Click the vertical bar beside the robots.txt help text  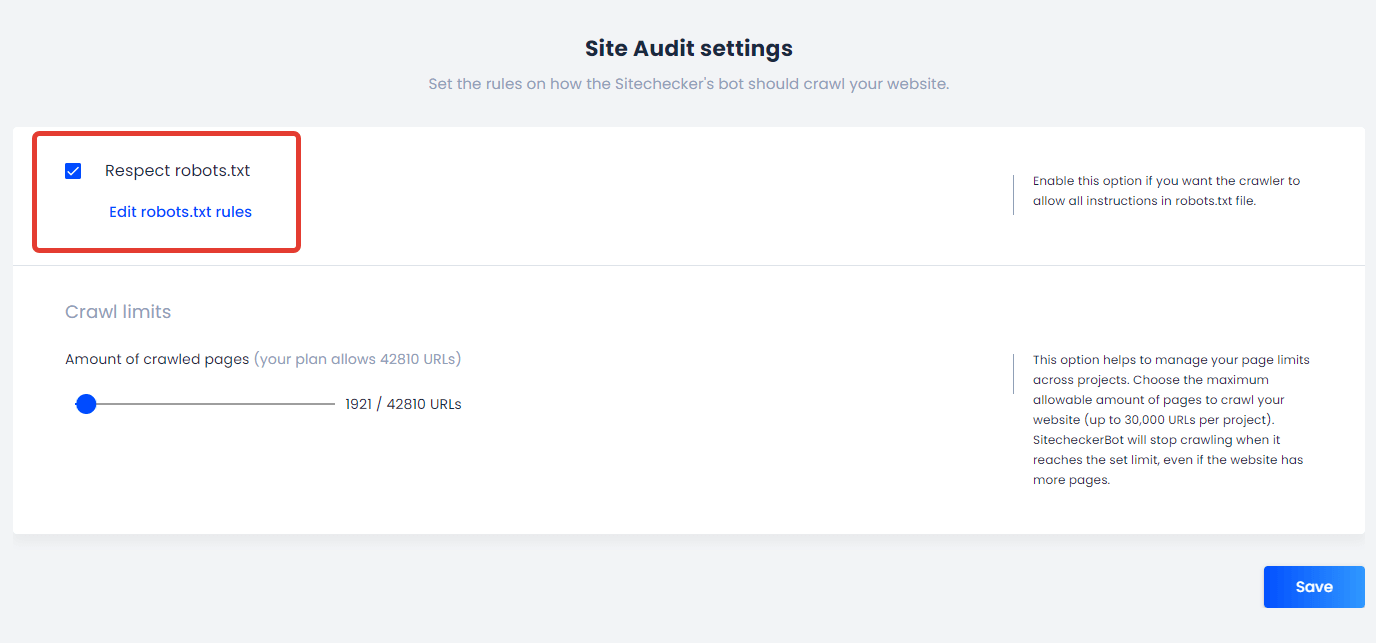pos(1013,194)
